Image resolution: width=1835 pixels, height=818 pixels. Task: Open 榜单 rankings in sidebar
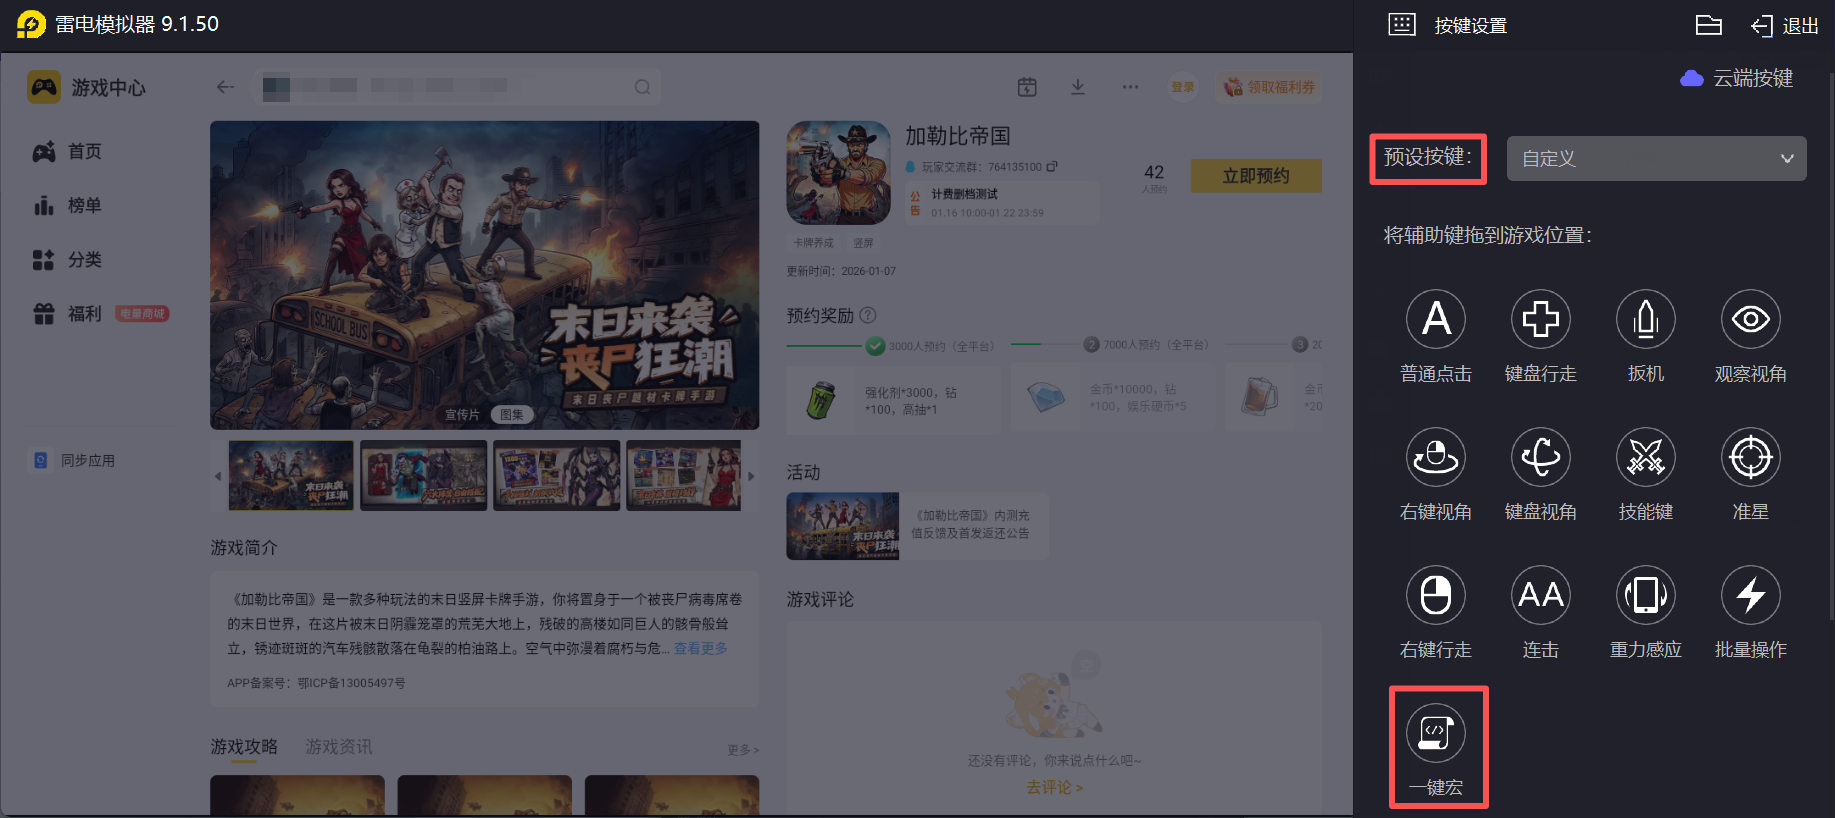68,205
